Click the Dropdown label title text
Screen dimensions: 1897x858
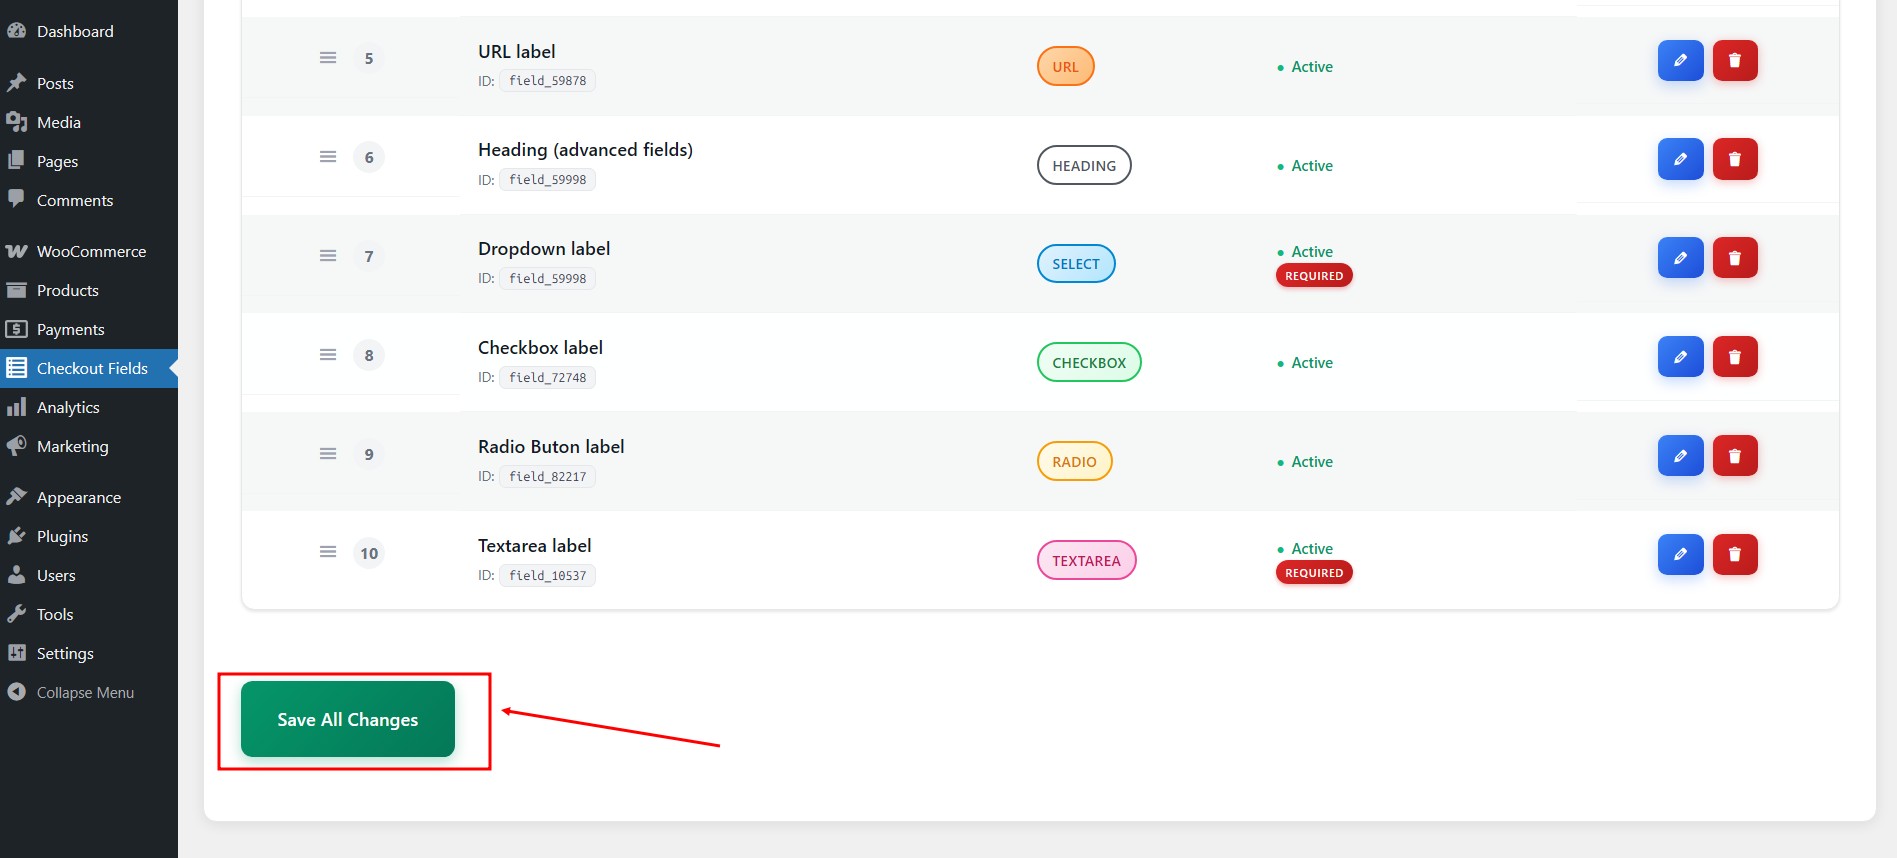(x=544, y=249)
